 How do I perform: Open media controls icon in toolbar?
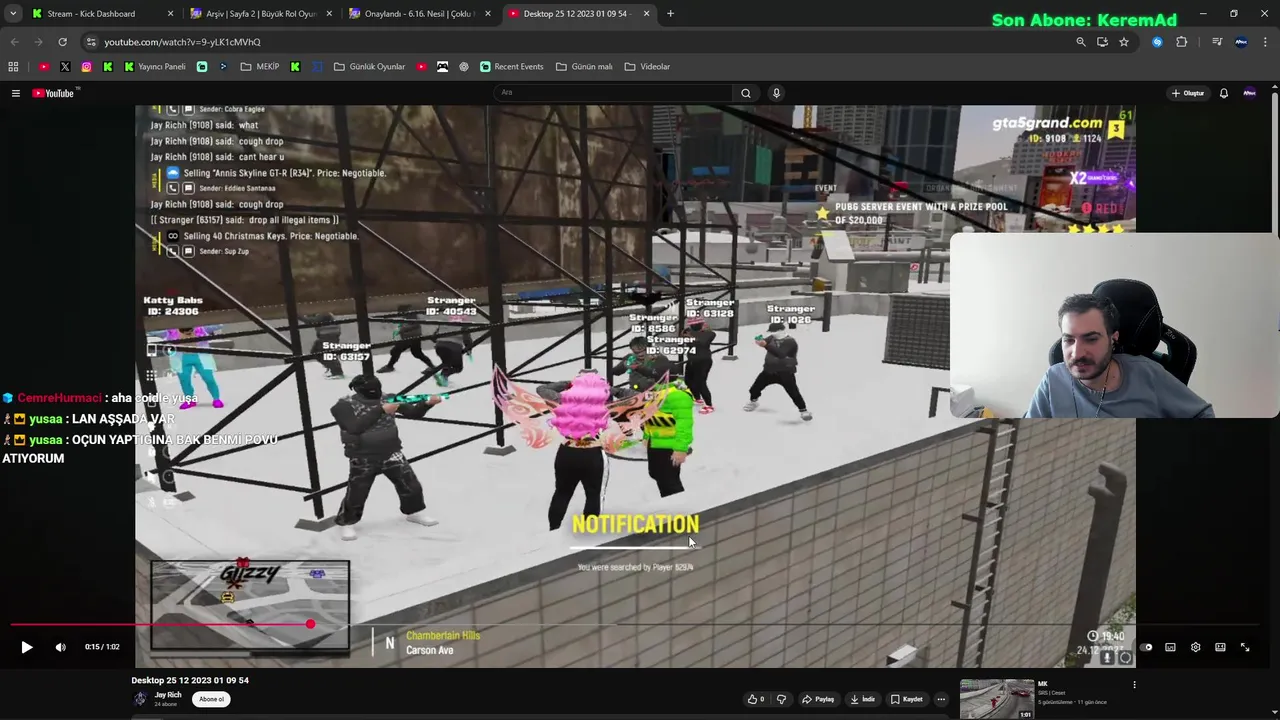point(1217,42)
